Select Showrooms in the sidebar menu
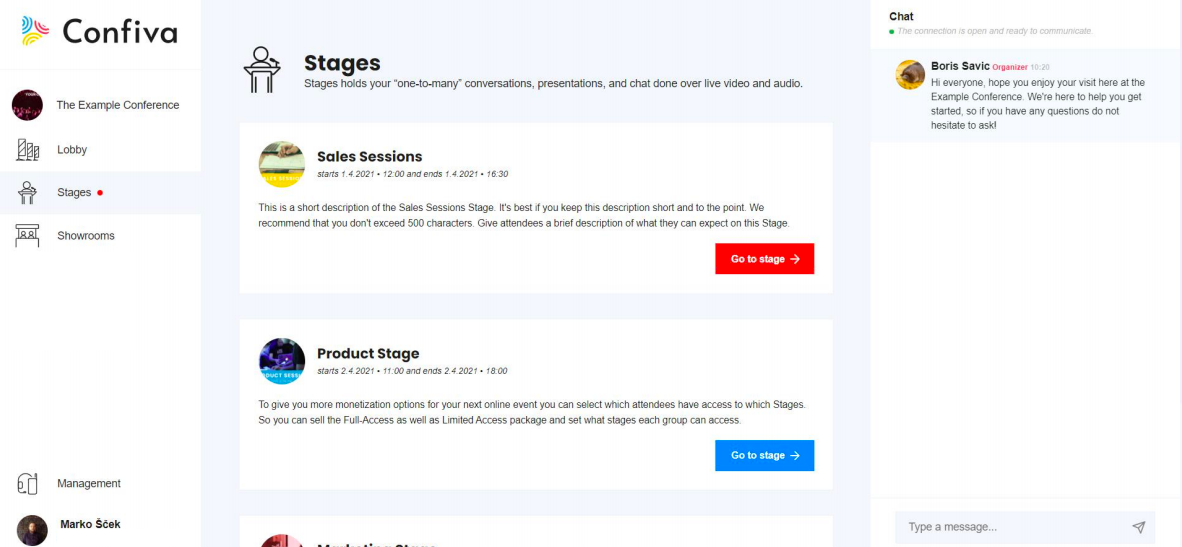 tap(86, 236)
